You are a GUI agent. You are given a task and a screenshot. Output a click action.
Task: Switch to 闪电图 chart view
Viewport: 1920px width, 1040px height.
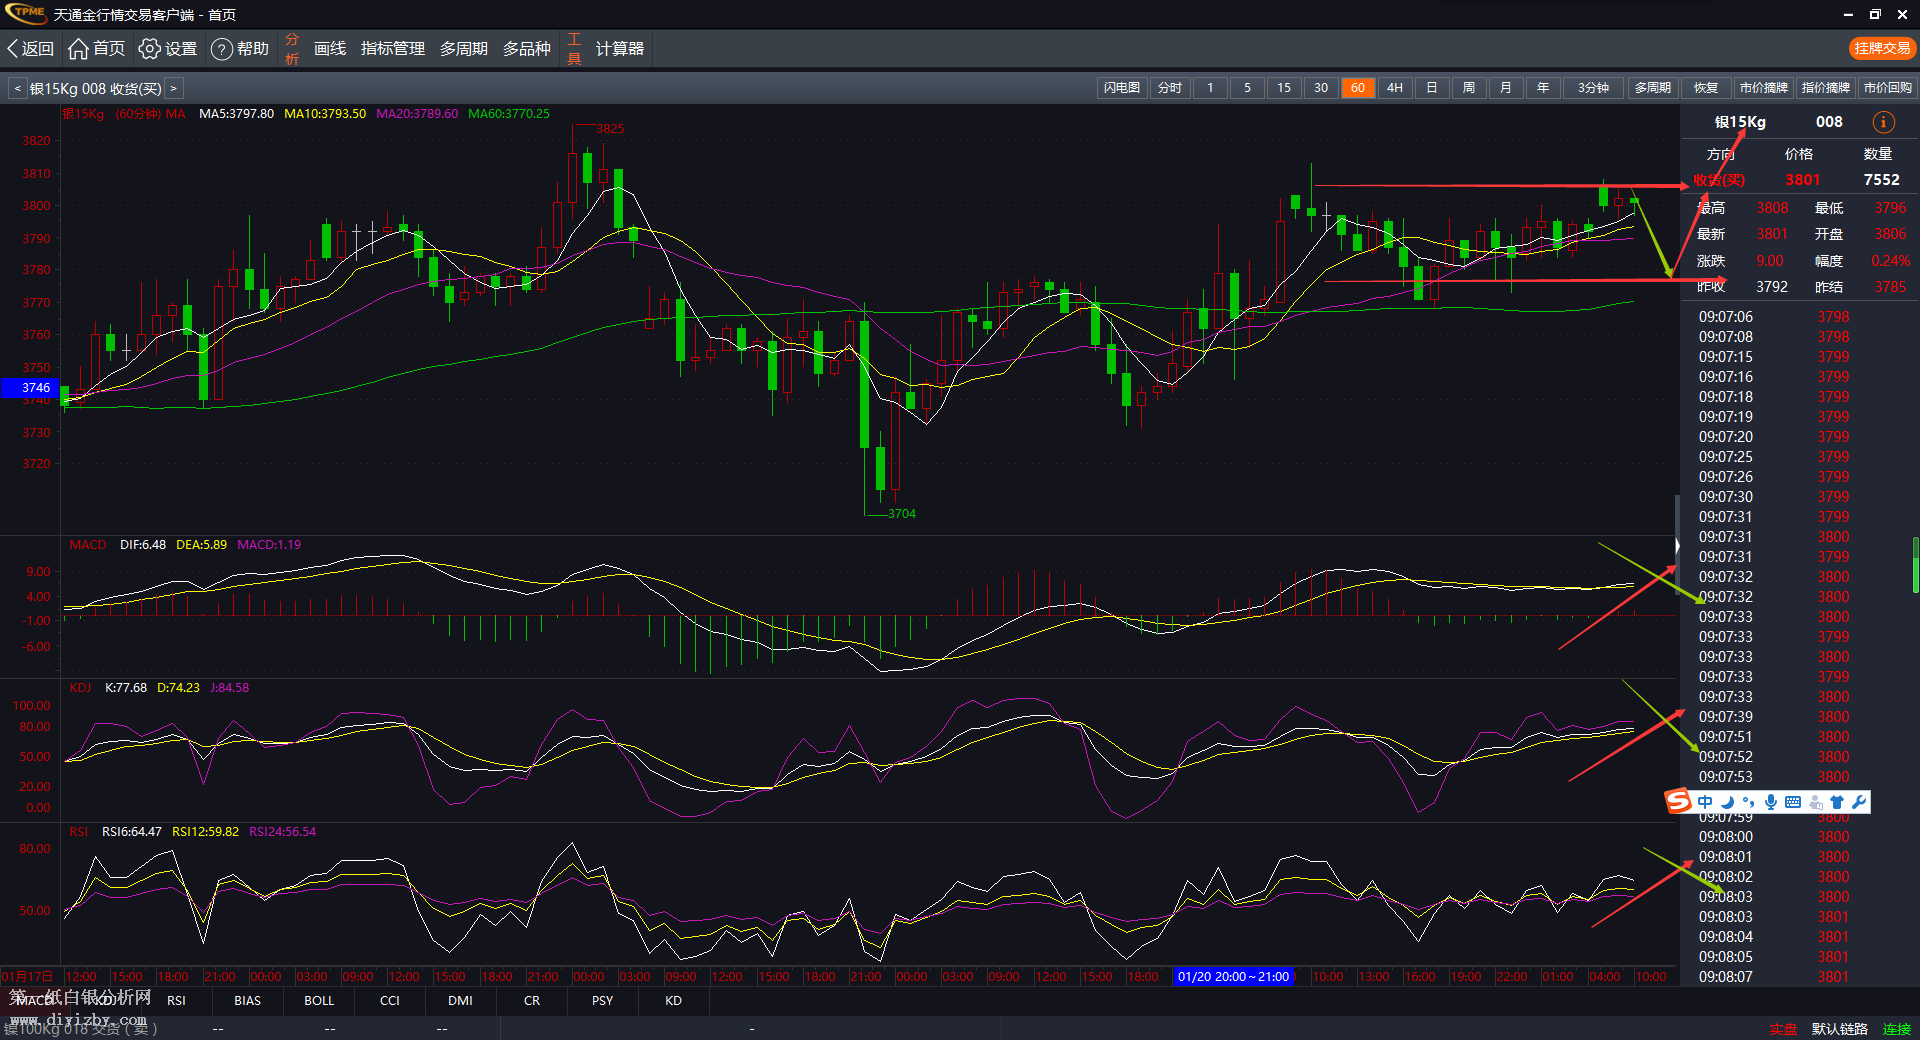(1122, 88)
